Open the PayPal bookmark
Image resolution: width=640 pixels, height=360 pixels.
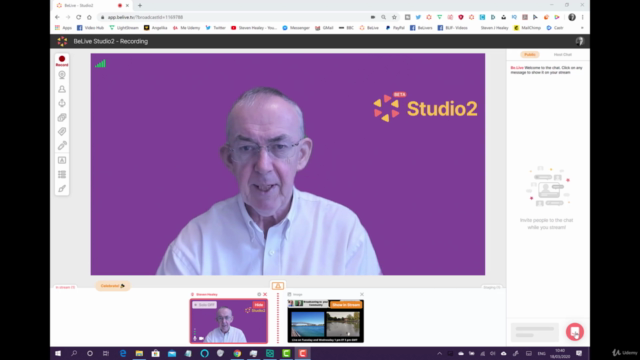[x=395, y=28]
